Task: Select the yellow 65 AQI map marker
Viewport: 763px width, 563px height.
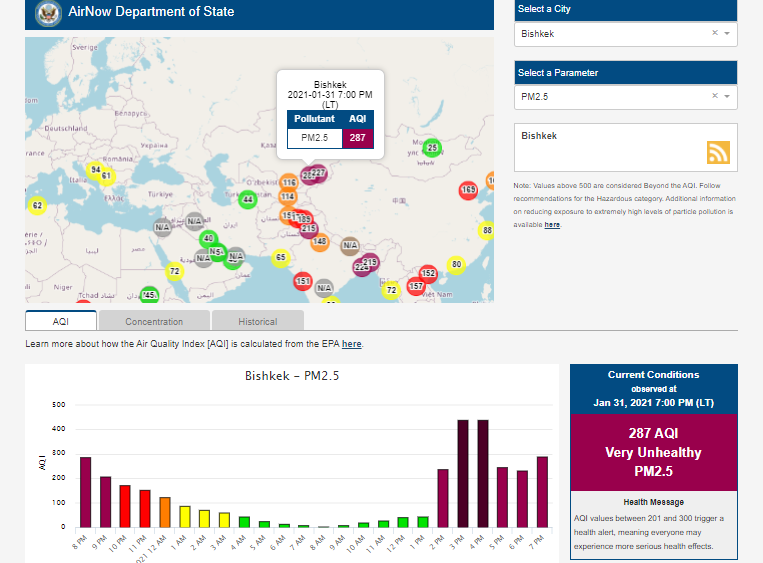Action: coord(281,258)
